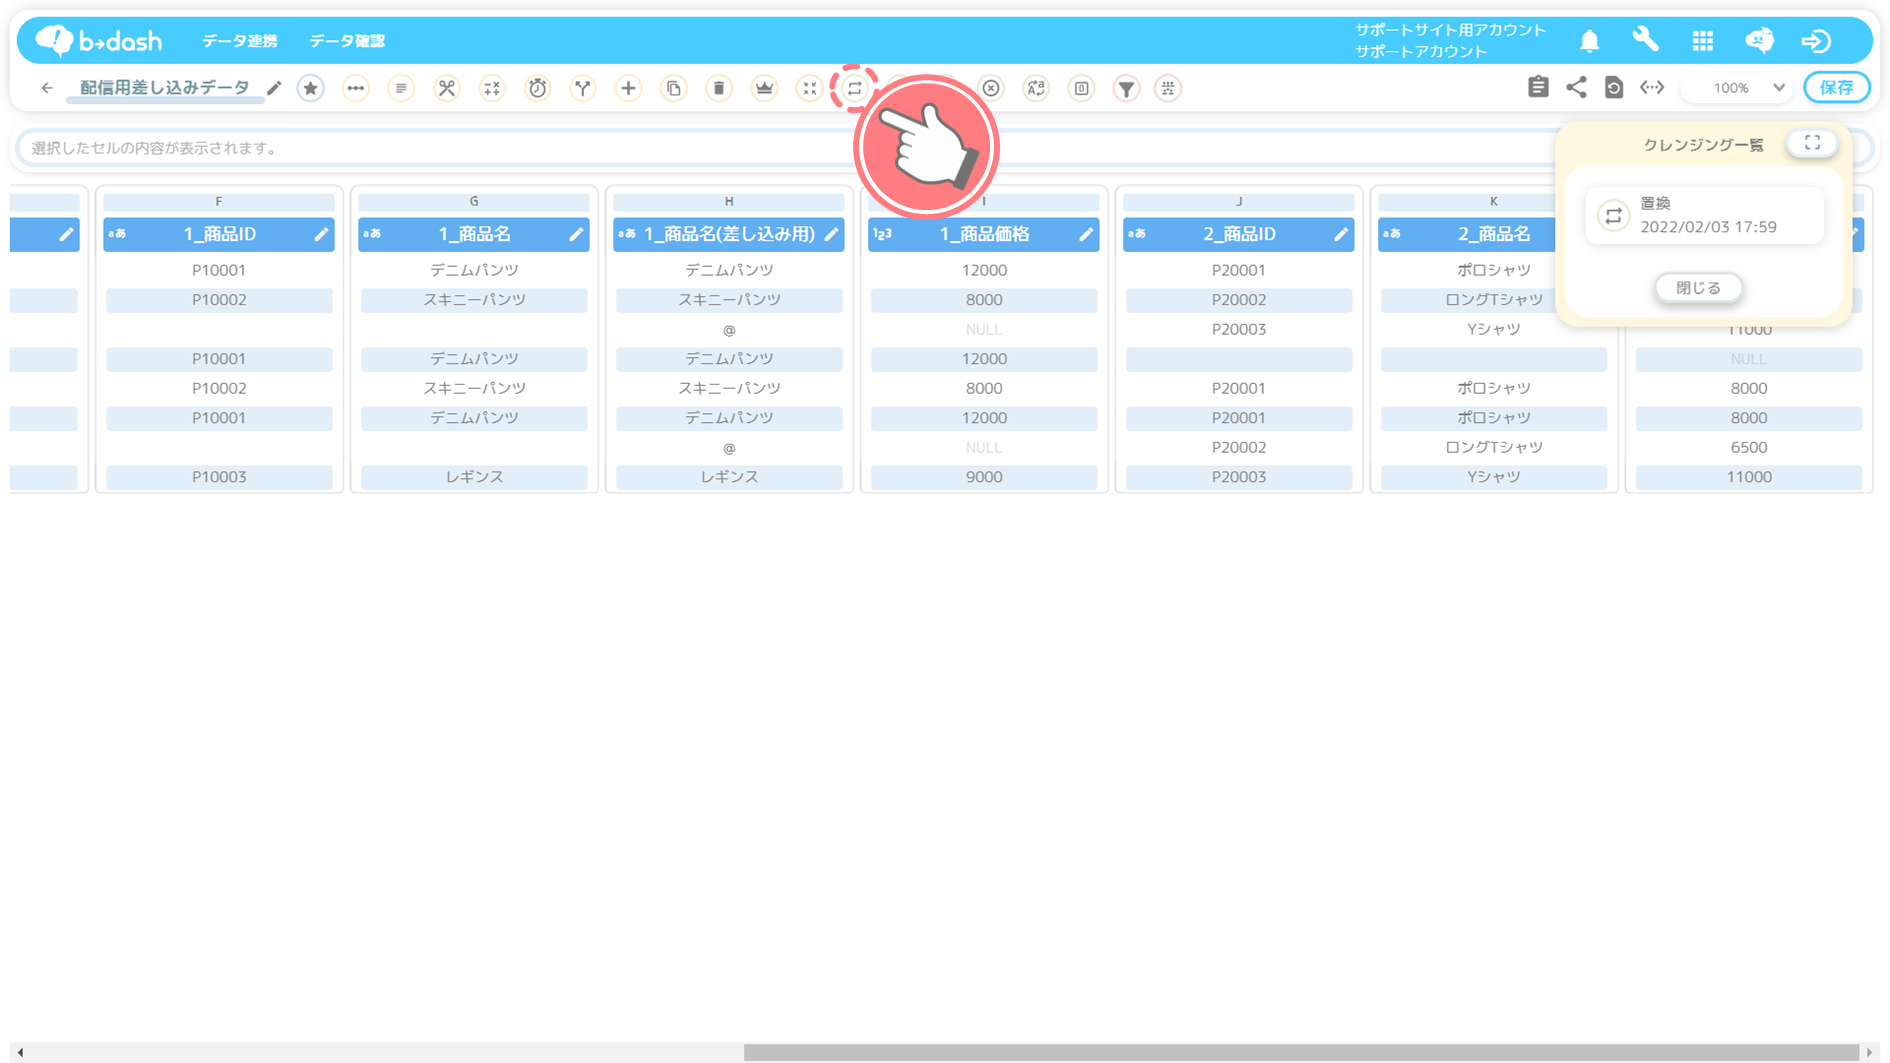Click the first P20001 cell

click(x=1239, y=270)
